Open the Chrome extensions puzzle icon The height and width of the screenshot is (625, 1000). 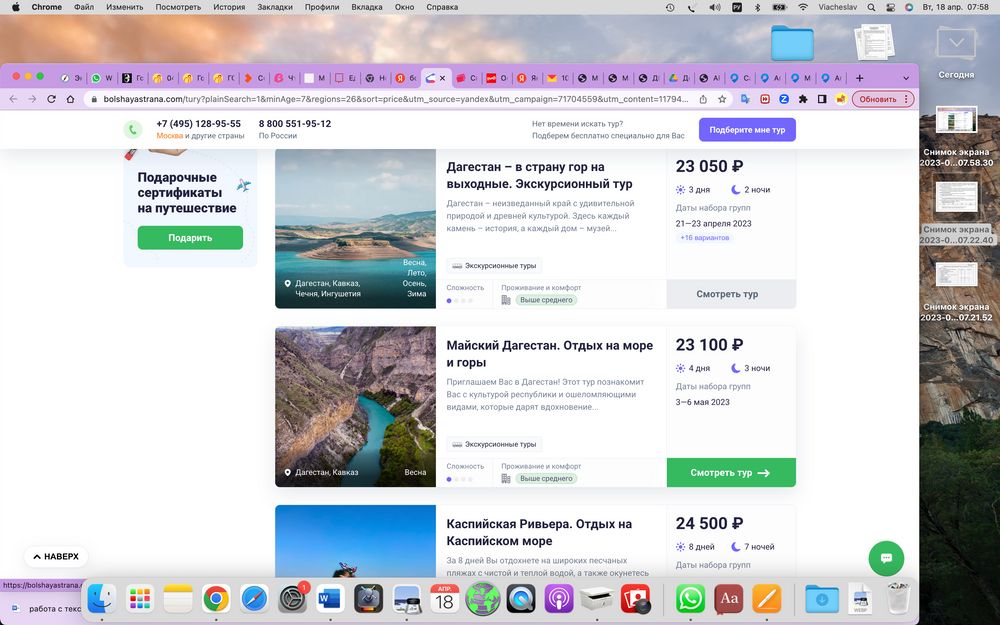(x=802, y=99)
